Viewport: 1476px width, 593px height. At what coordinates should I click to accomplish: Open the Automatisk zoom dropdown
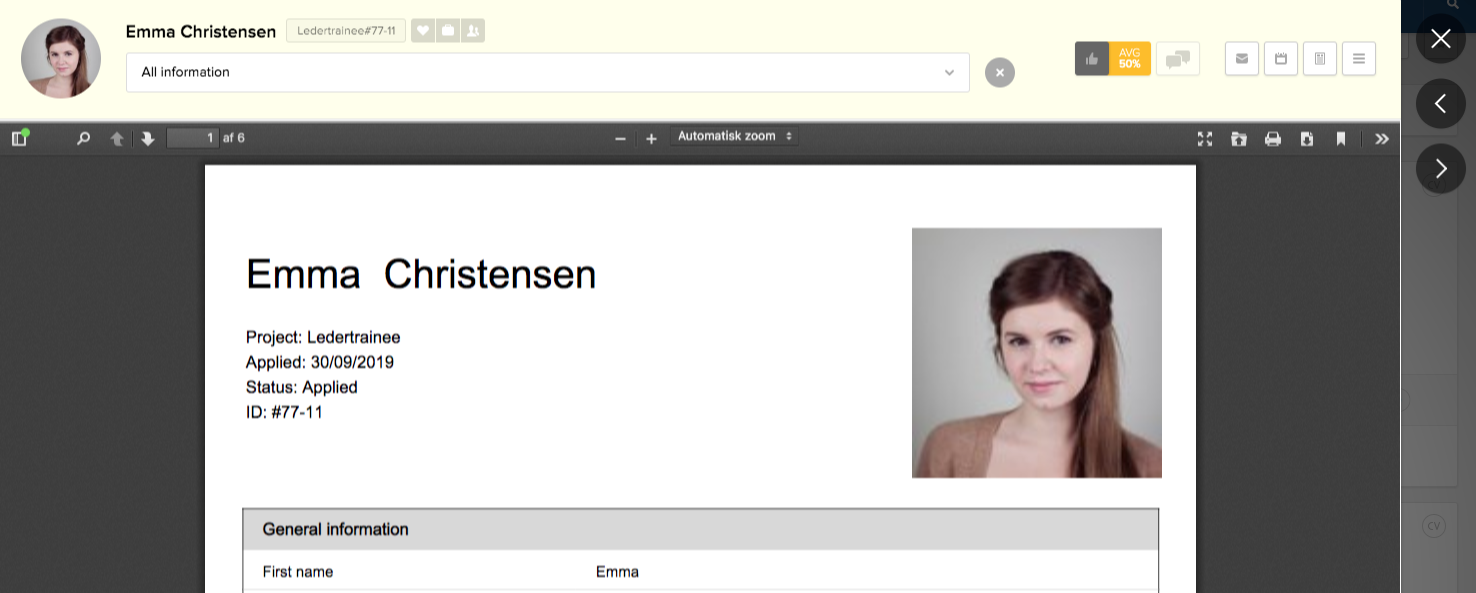(x=735, y=137)
